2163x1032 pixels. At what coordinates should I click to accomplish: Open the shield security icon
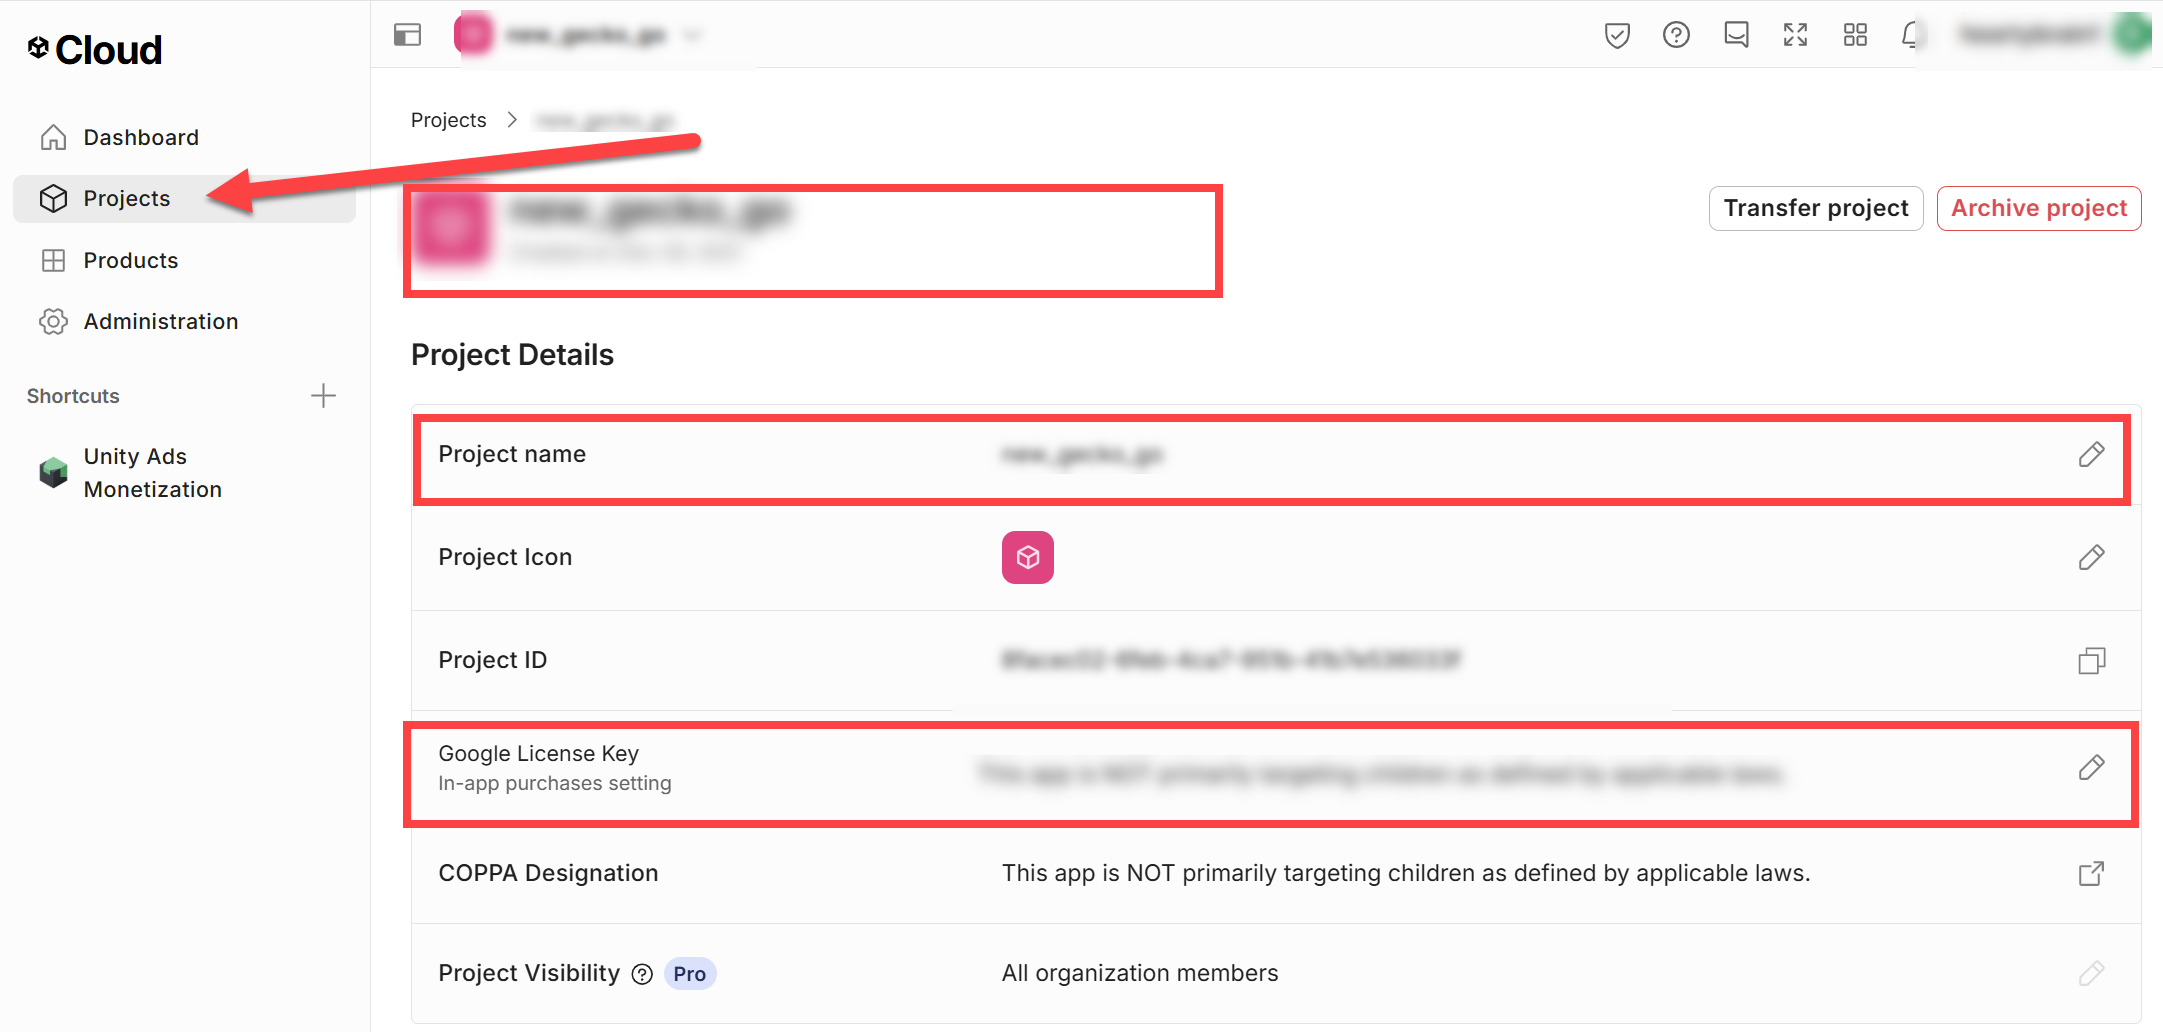pos(1617,35)
